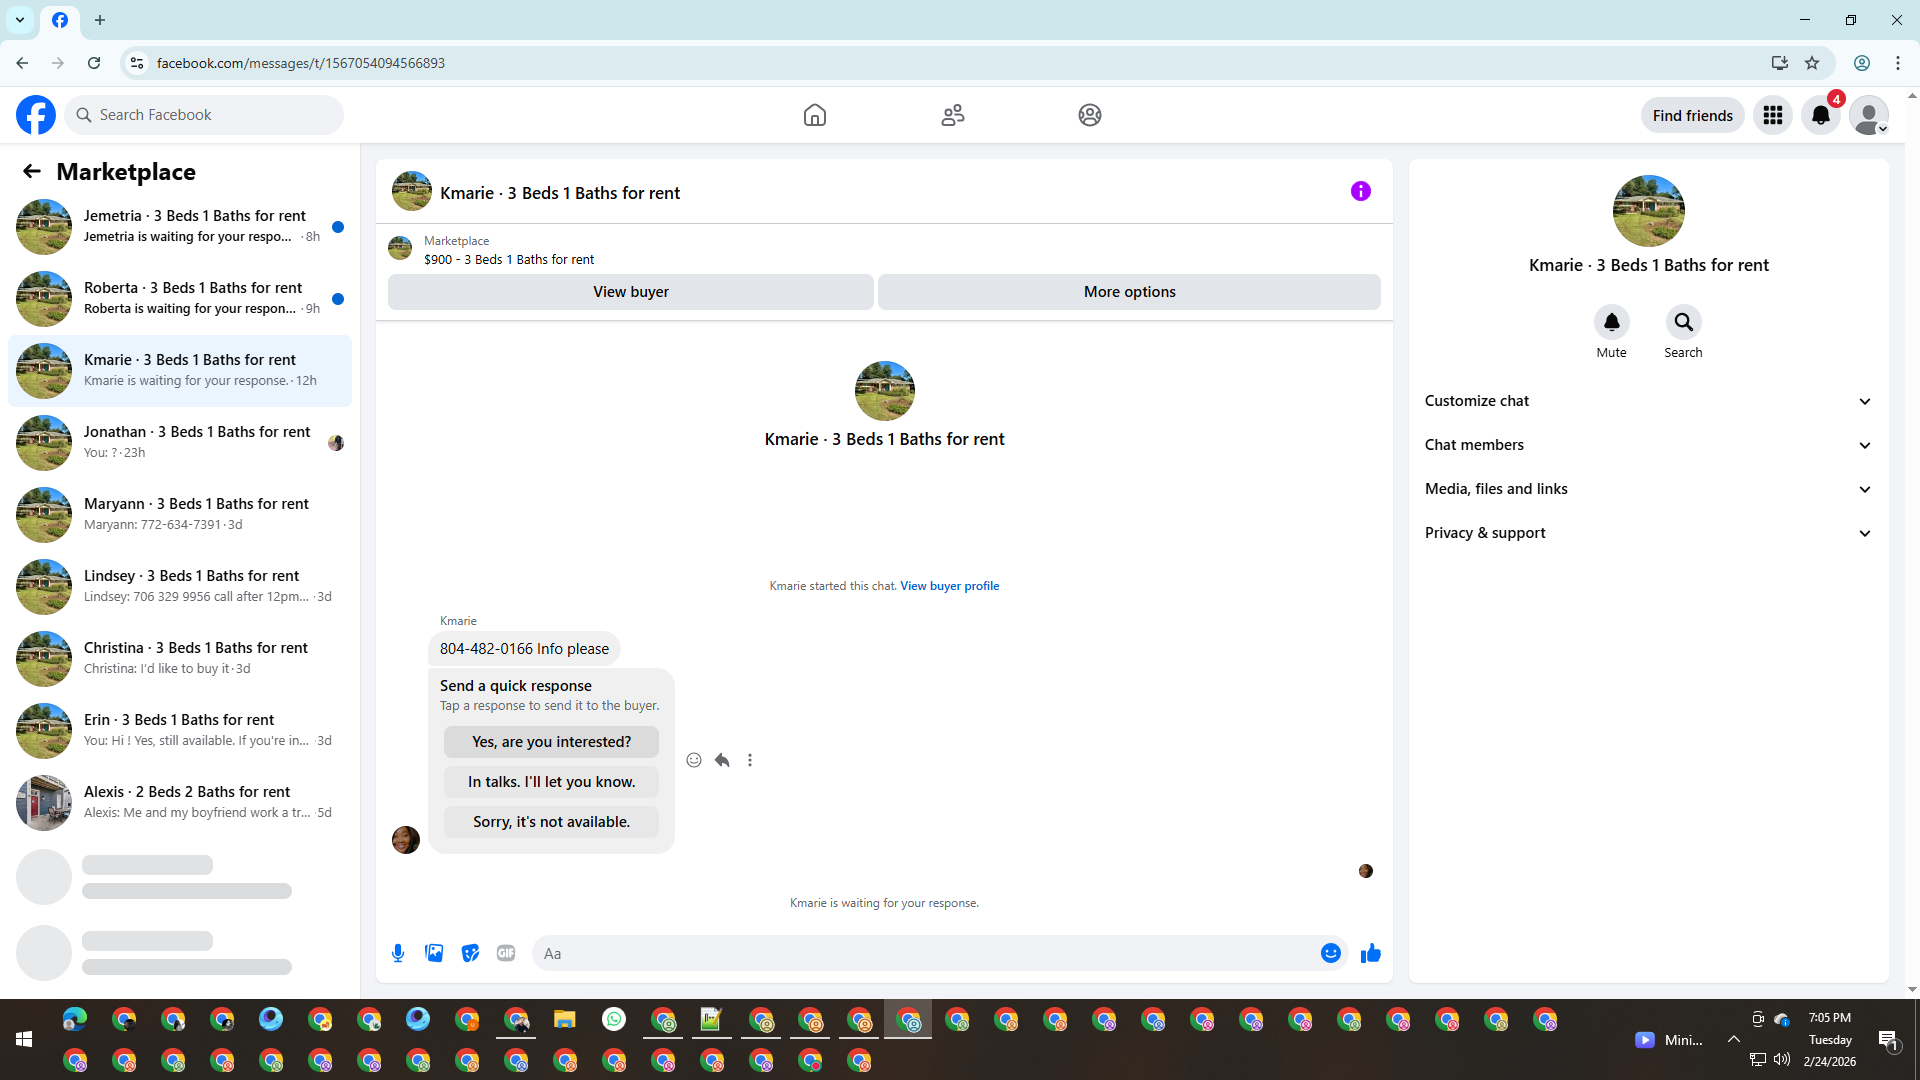Open notifications bell with 4 badge

pos(1821,115)
